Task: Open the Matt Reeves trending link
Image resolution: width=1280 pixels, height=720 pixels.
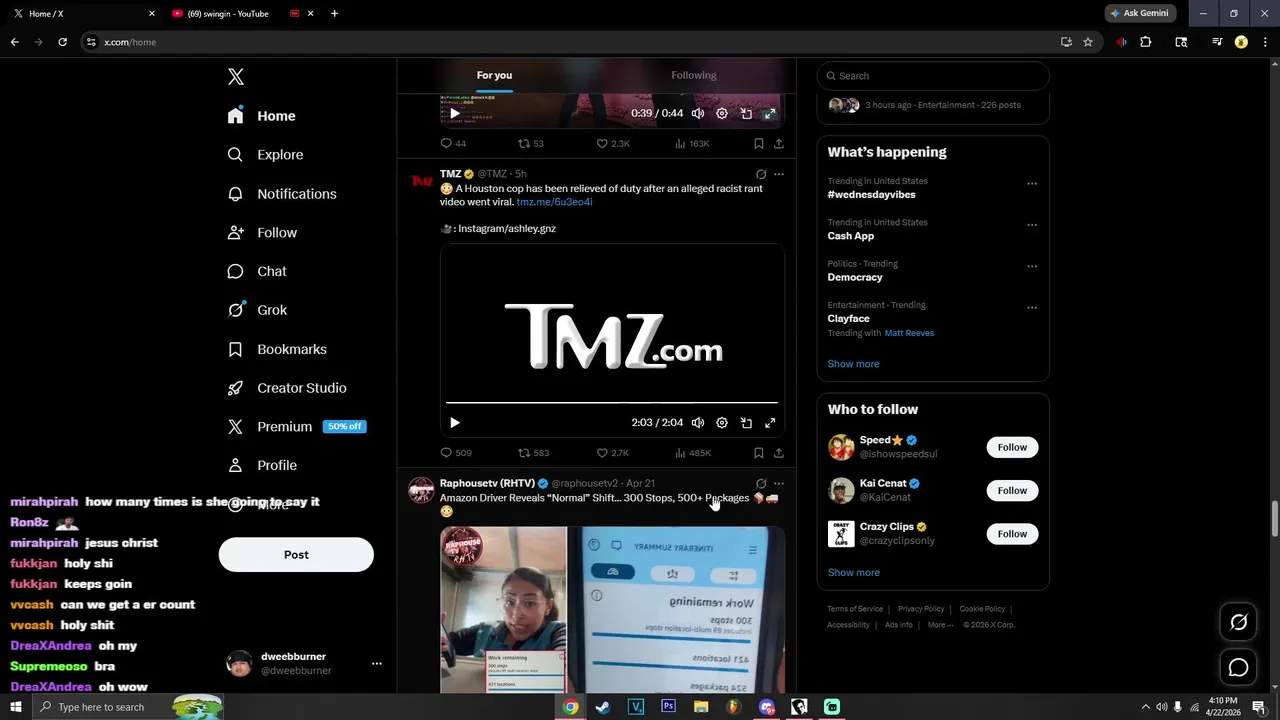Action: [x=909, y=333]
